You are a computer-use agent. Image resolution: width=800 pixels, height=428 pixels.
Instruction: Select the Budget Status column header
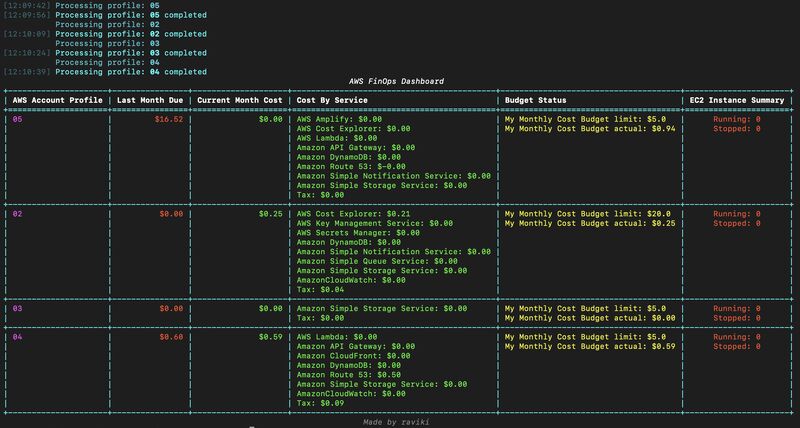[x=536, y=100]
